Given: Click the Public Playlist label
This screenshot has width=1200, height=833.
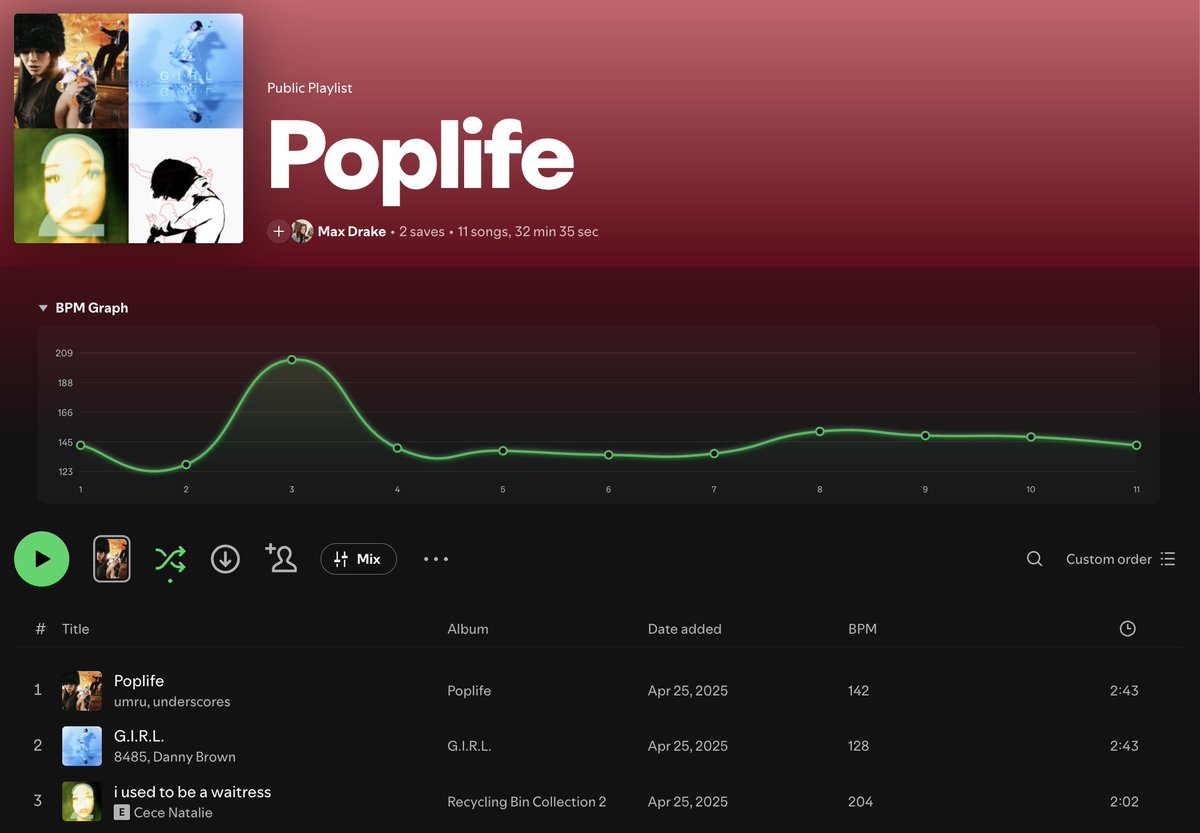Looking at the screenshot, I should pyautogui.click(x=310, y=88).
